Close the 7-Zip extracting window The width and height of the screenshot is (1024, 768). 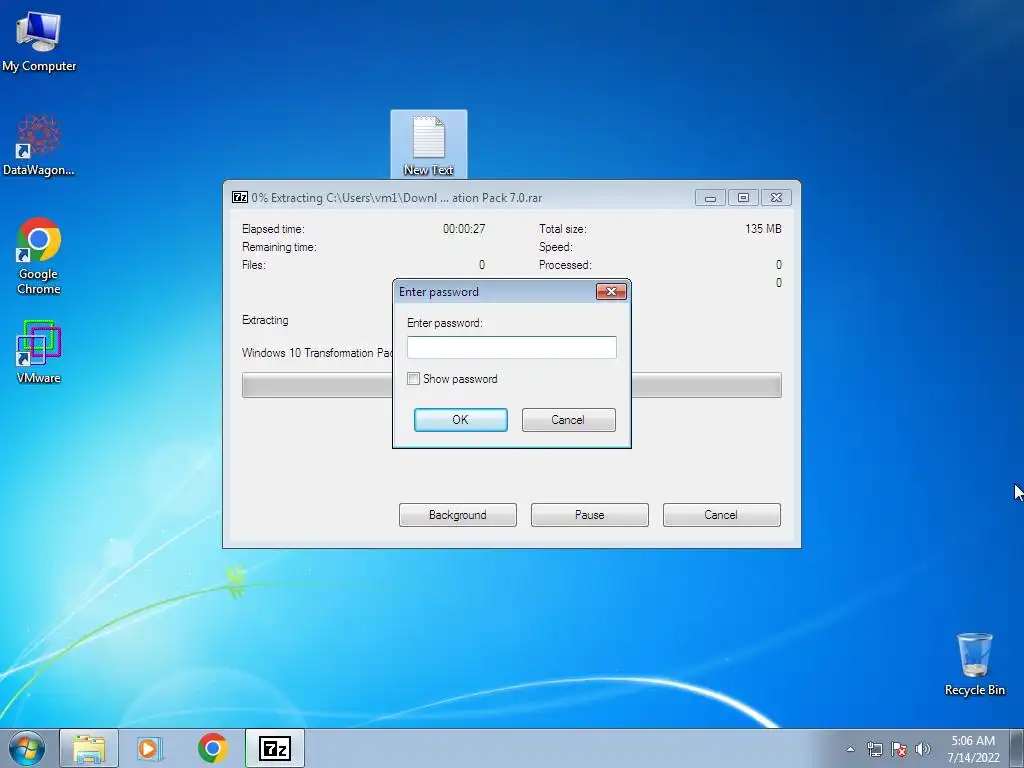tap(776, 197)
